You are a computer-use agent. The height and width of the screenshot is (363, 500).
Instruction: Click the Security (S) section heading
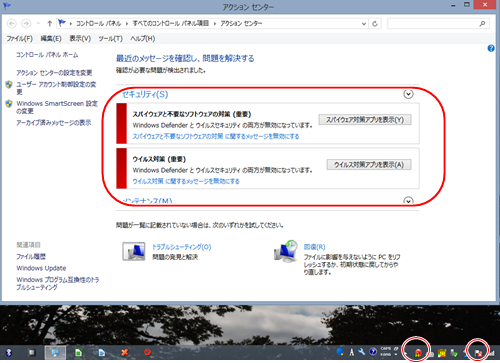click(145, 94)
